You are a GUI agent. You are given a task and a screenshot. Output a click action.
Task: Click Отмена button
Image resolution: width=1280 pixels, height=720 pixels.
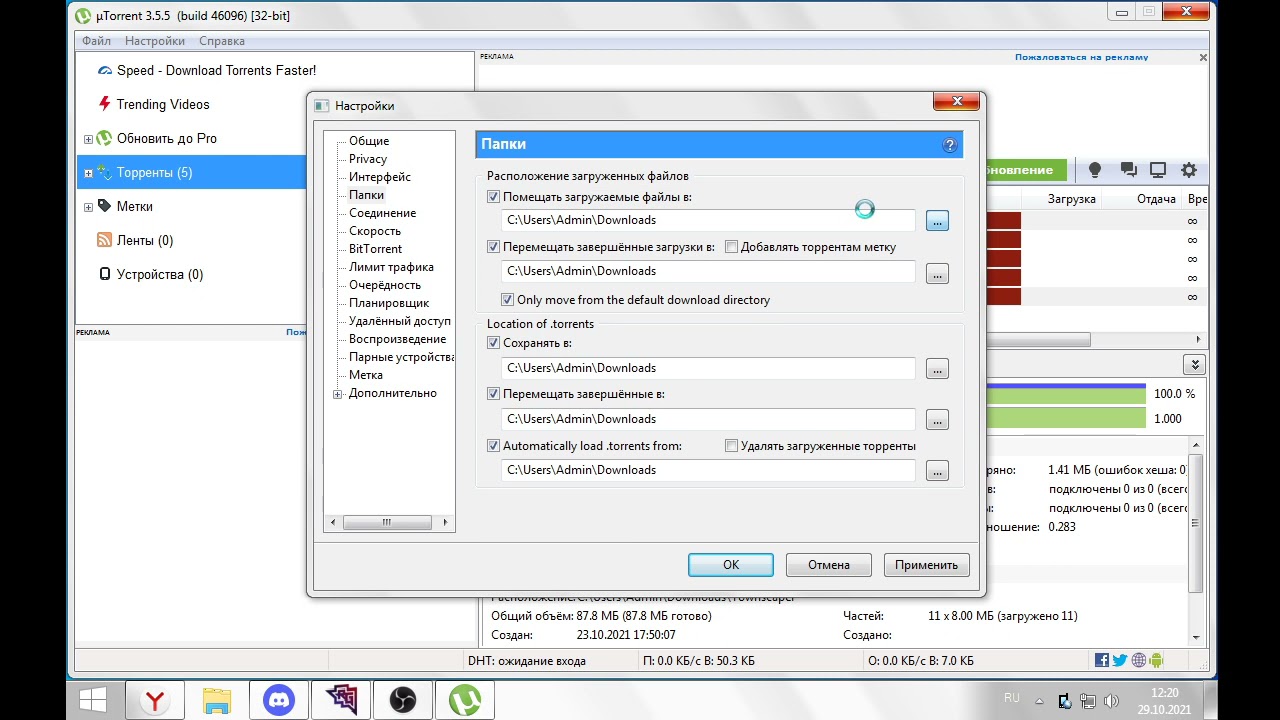(x=829, y=565)
